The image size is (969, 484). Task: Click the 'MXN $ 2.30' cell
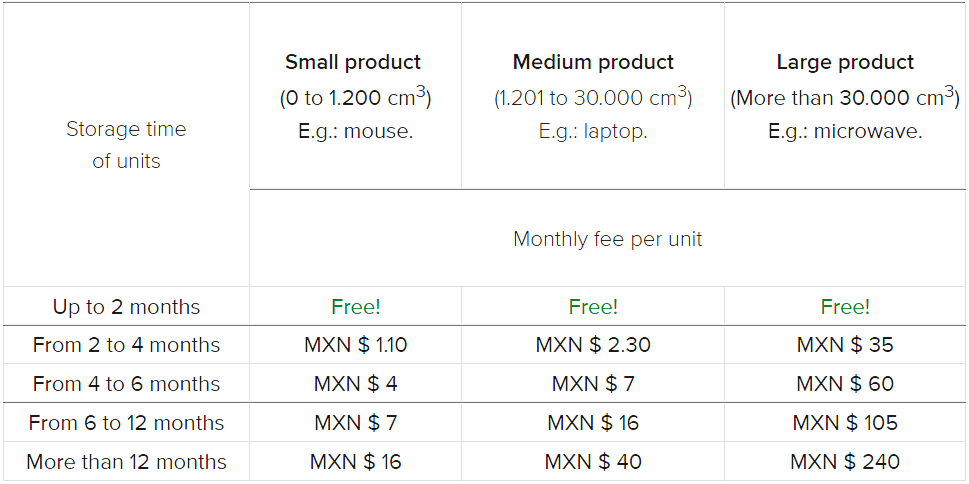593,345
